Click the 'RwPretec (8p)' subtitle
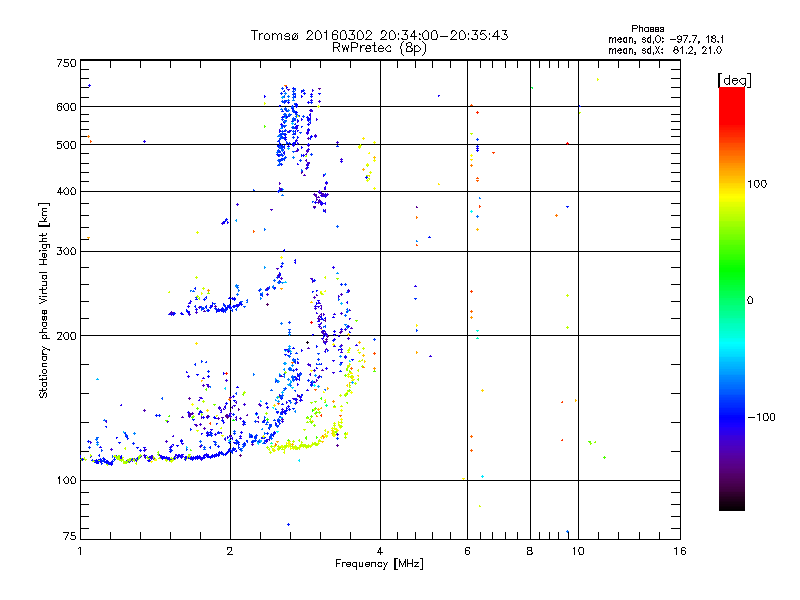This screenshot has width=800, height=600. [379, 48]
